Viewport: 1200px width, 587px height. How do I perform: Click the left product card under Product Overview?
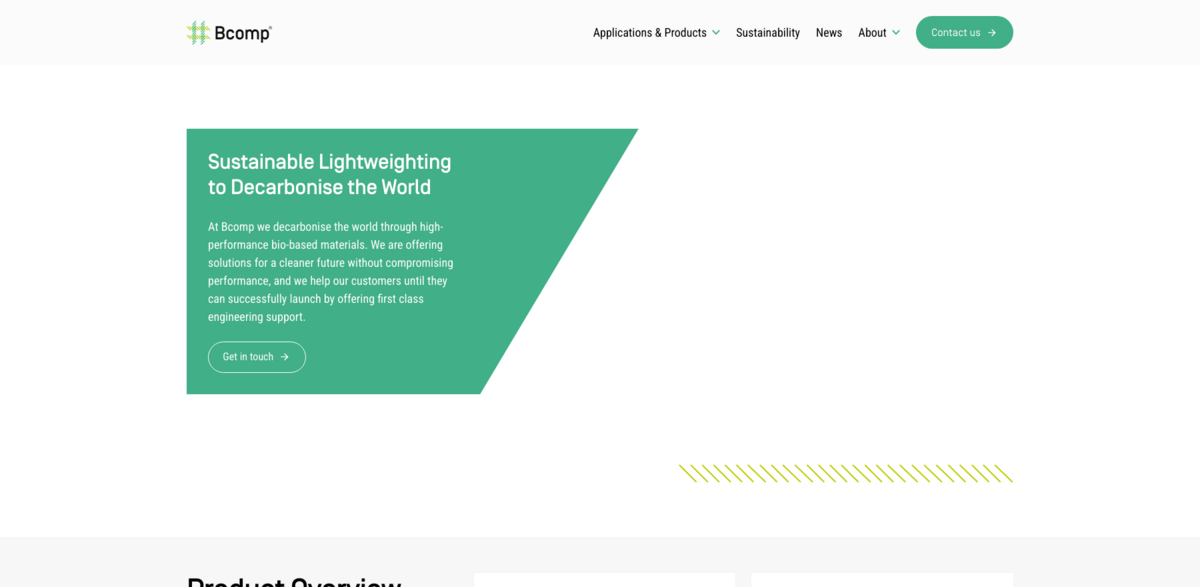[604, 582]
